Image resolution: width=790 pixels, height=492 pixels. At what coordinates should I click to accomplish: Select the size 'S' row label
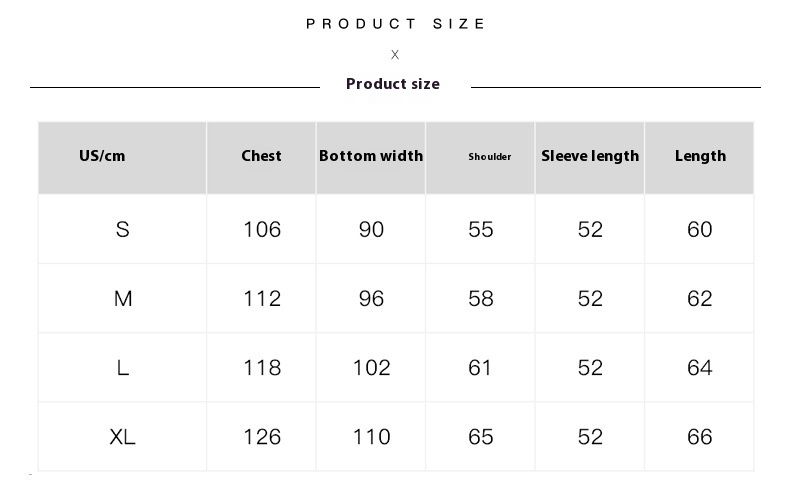pos(123,230)
